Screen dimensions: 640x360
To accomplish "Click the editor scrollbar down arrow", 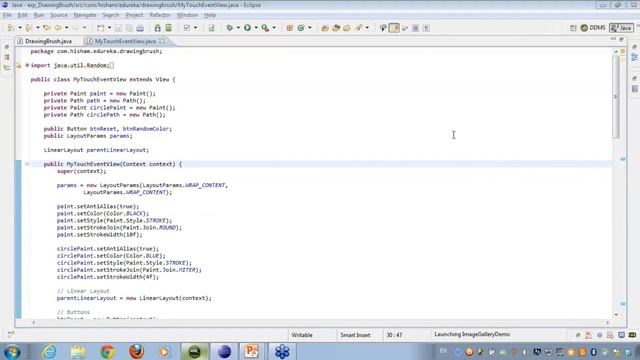I will [616, 314].
